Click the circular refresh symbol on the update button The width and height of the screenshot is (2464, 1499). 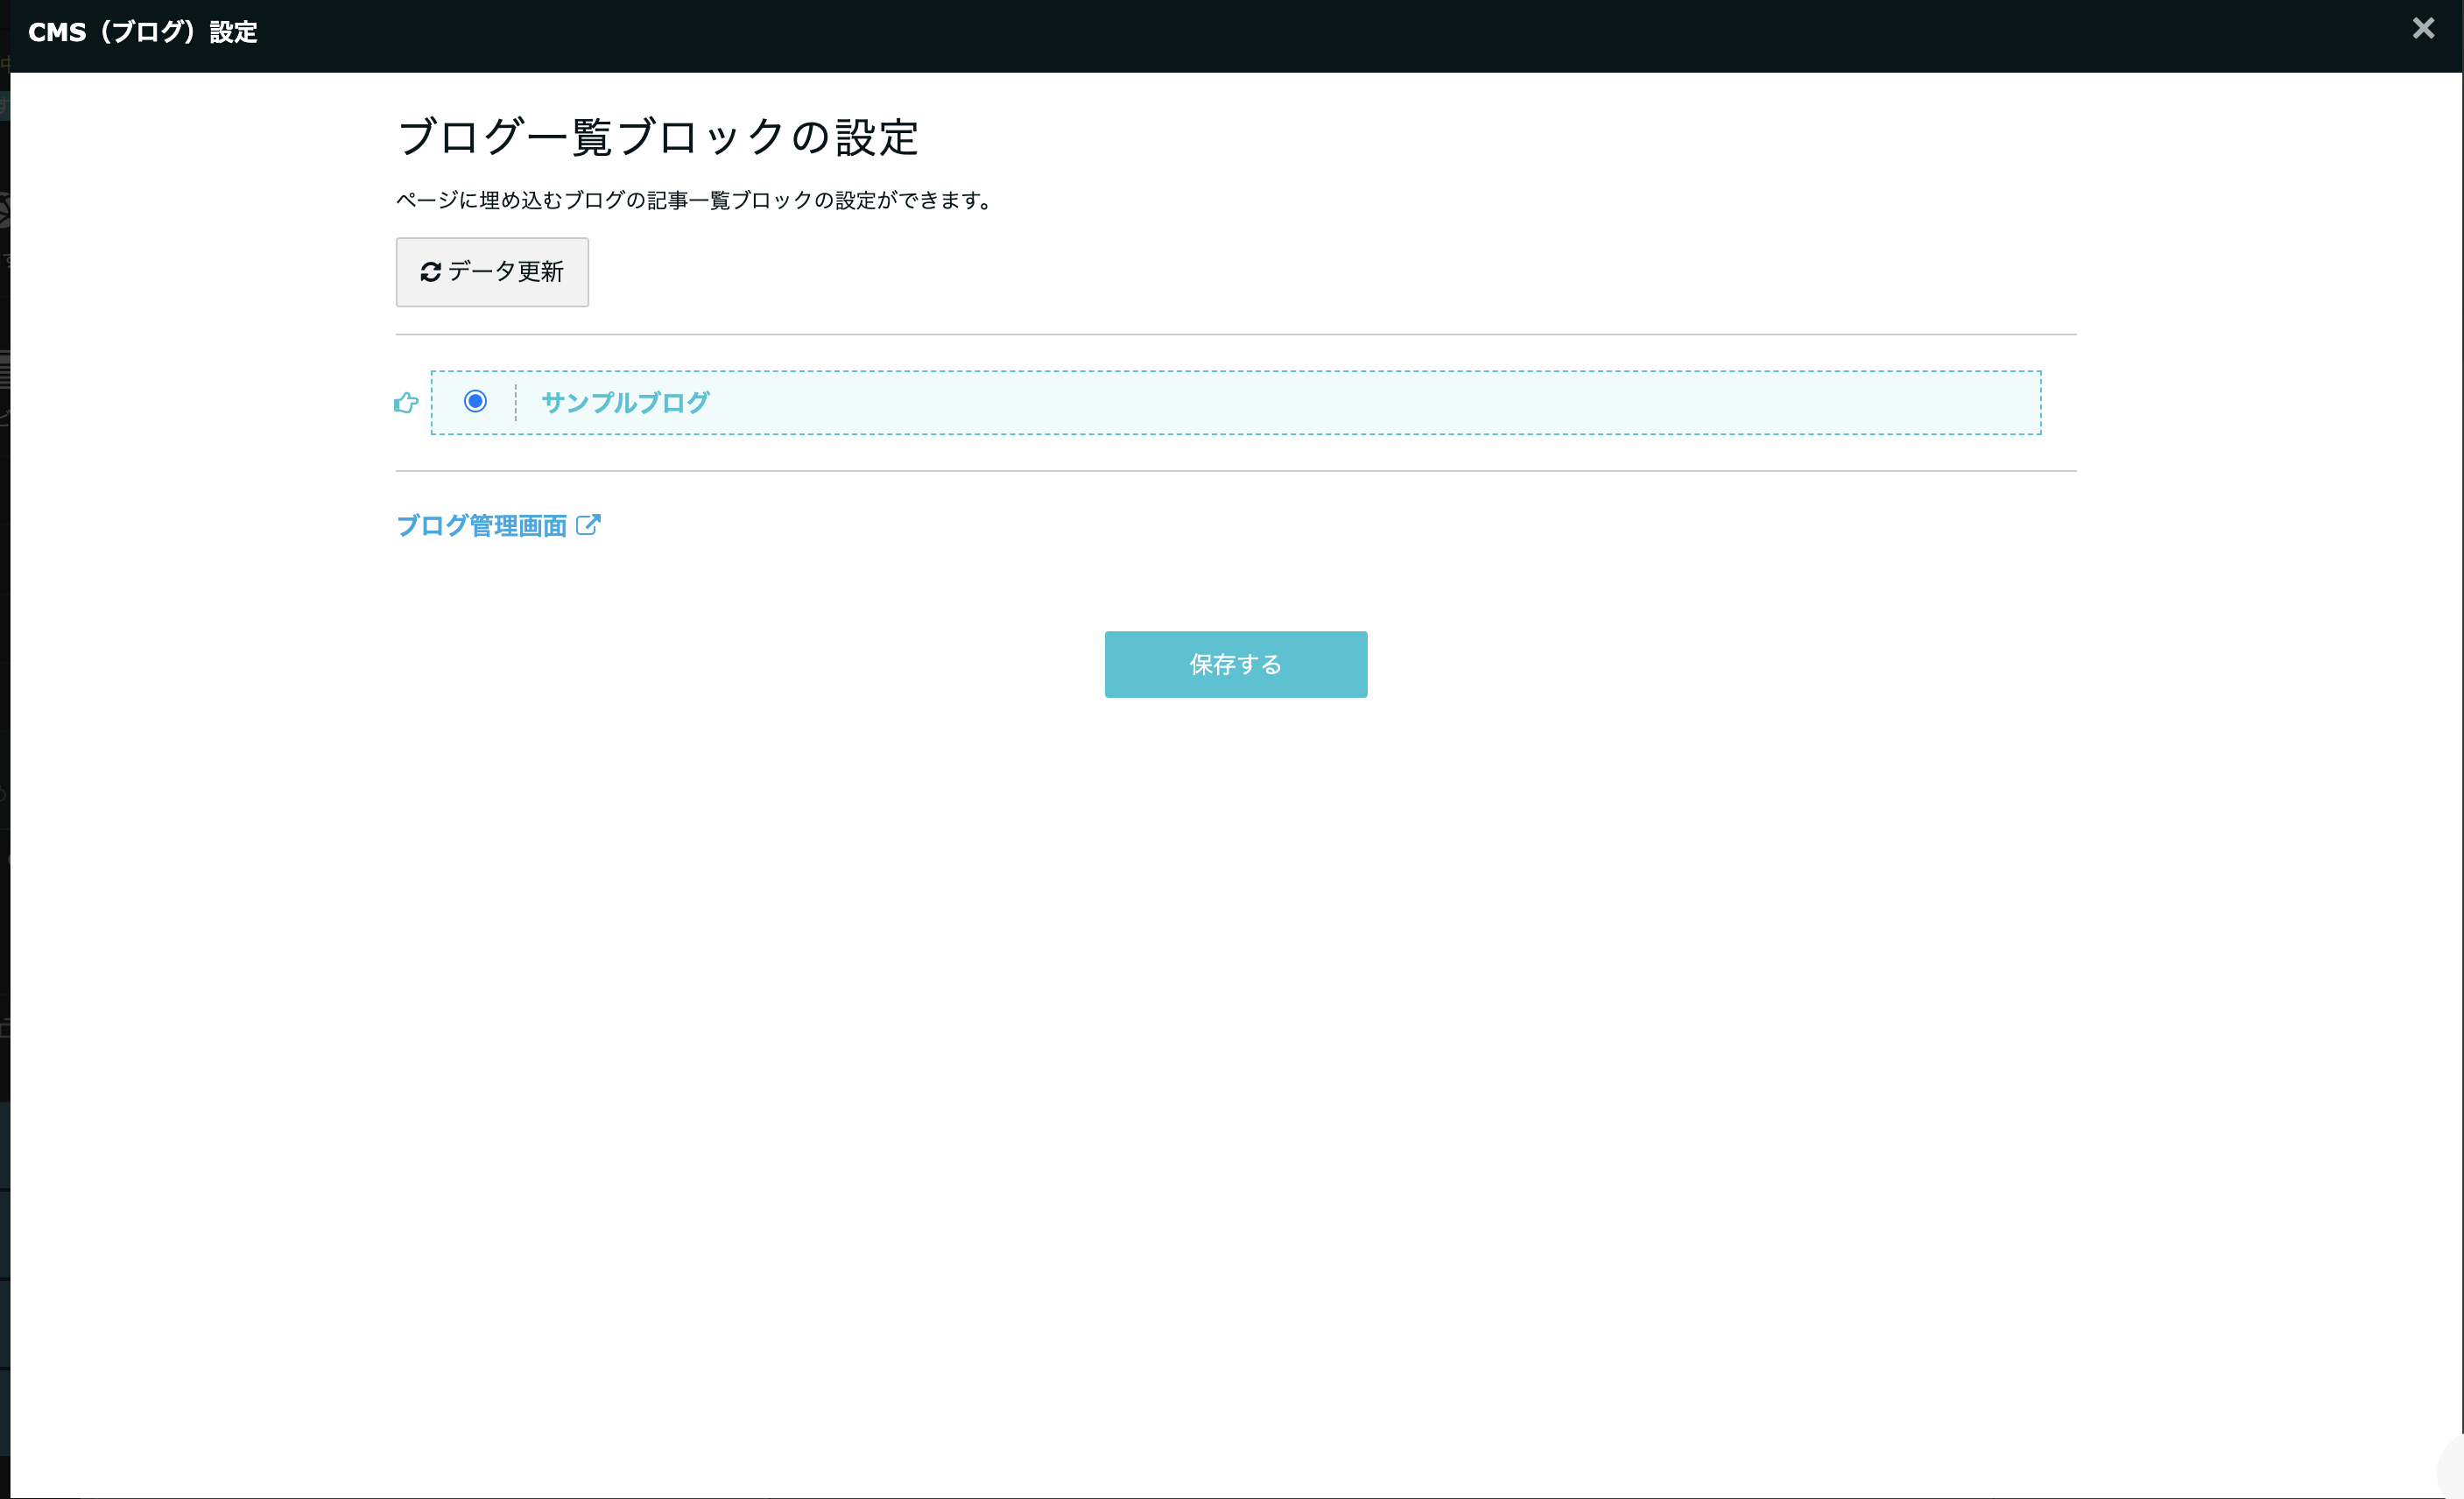click(x=430, y=272)
